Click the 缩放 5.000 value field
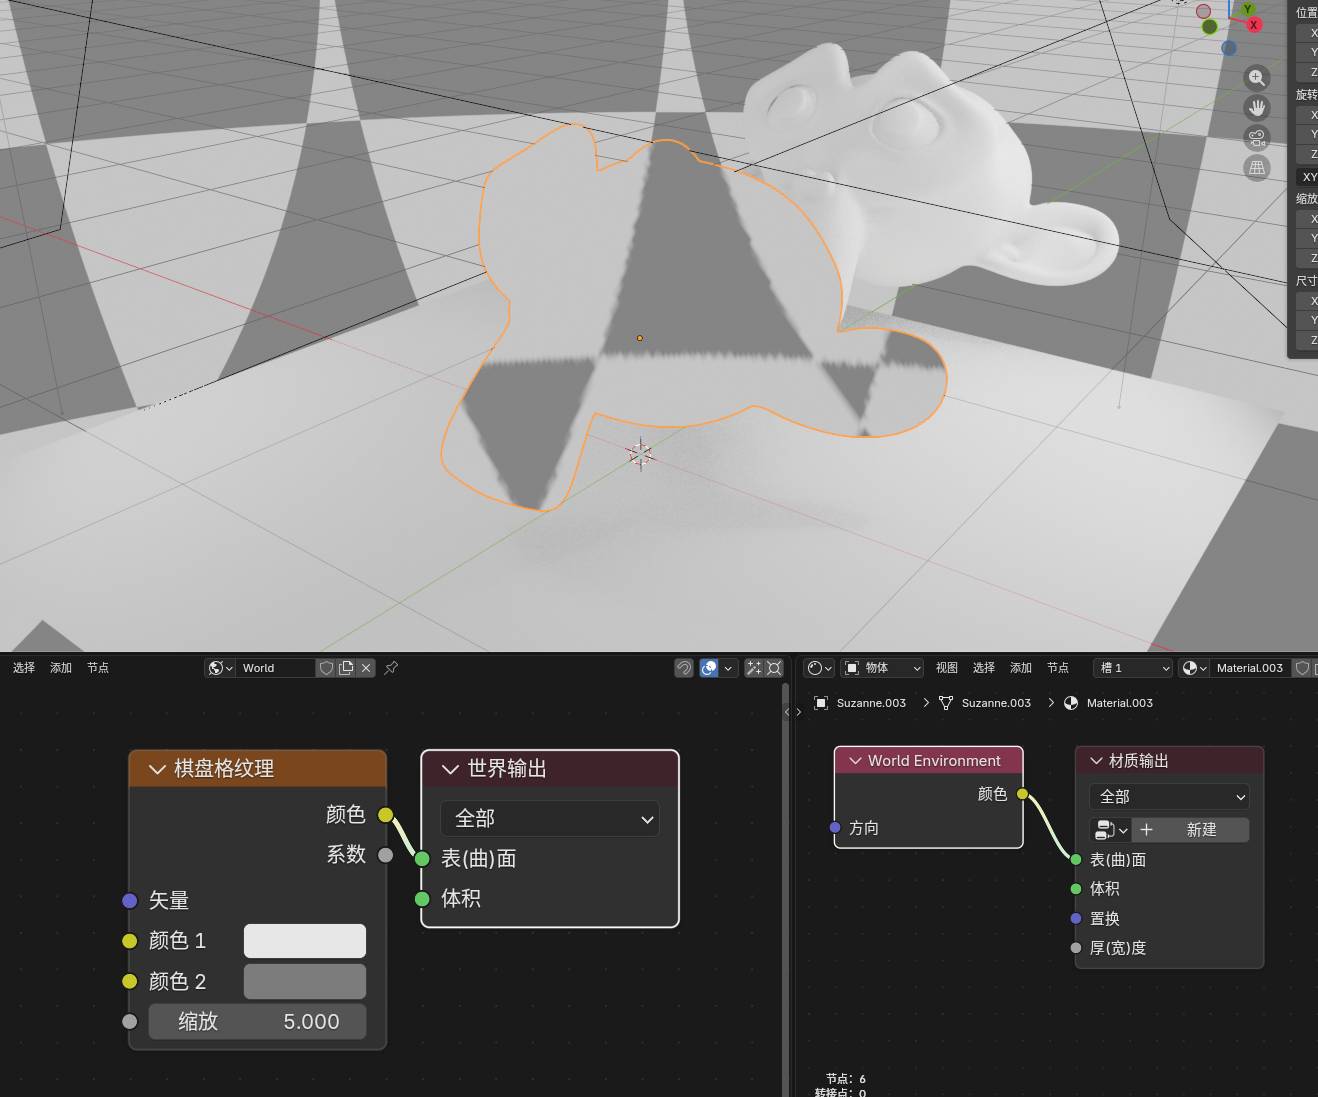This screenshot has height=1097, width=1318. coord(258,1022)
